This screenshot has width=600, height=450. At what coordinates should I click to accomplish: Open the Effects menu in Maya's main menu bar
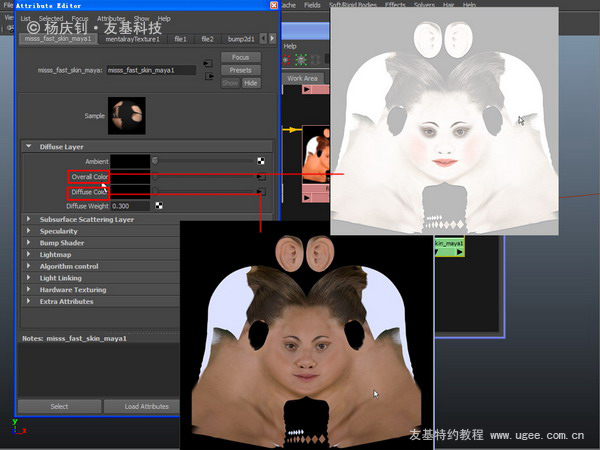(395, 5)
